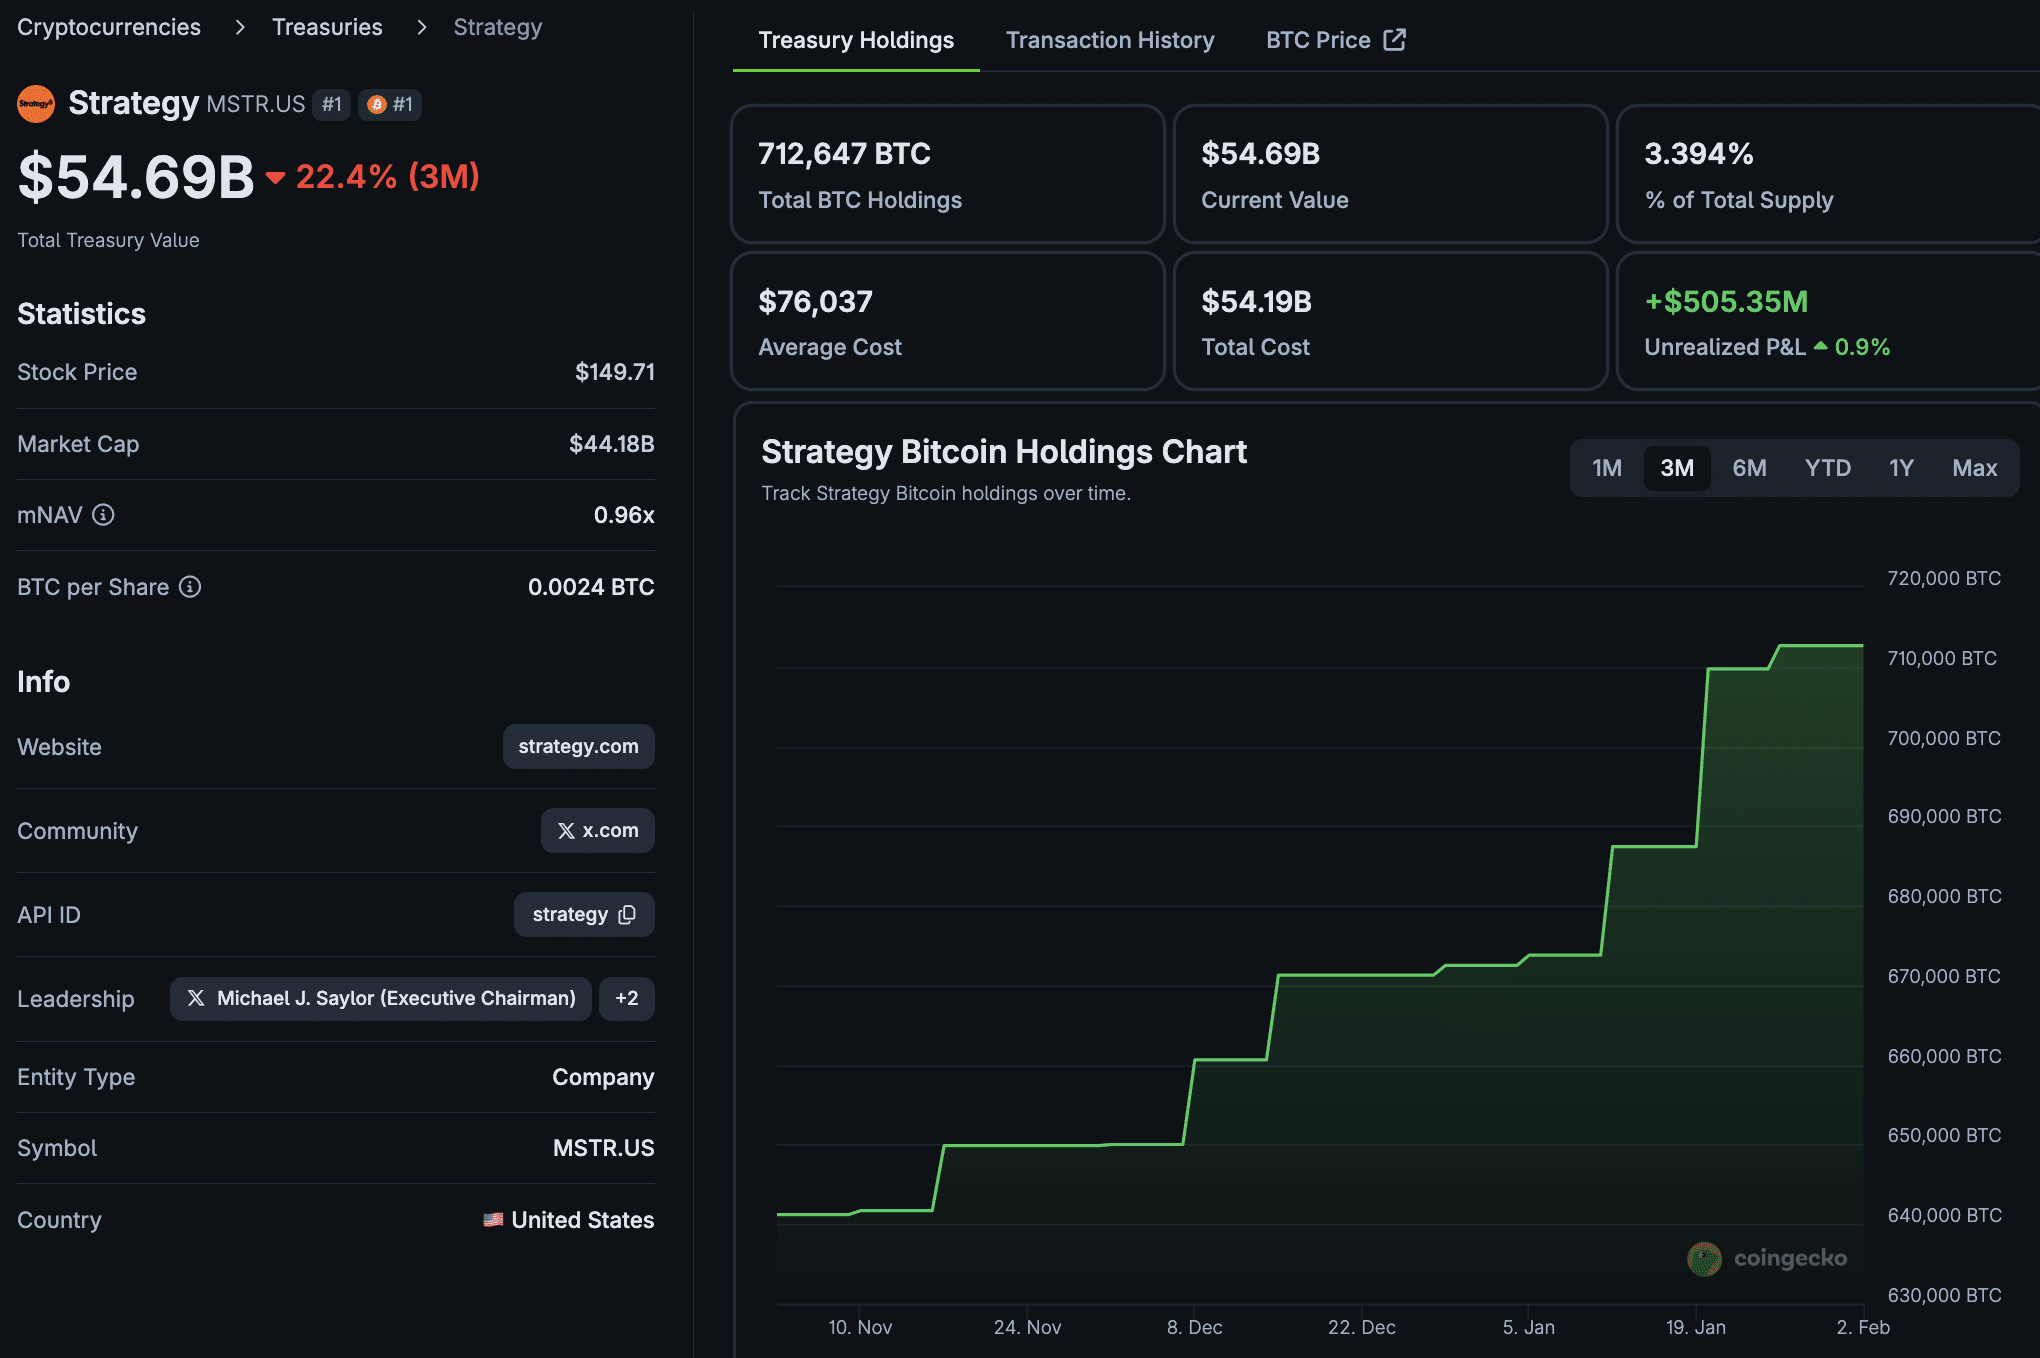2040x1358 pixels.
Task: Click the 0.0024 BTC per share value
Action: (x=591, y=587)
